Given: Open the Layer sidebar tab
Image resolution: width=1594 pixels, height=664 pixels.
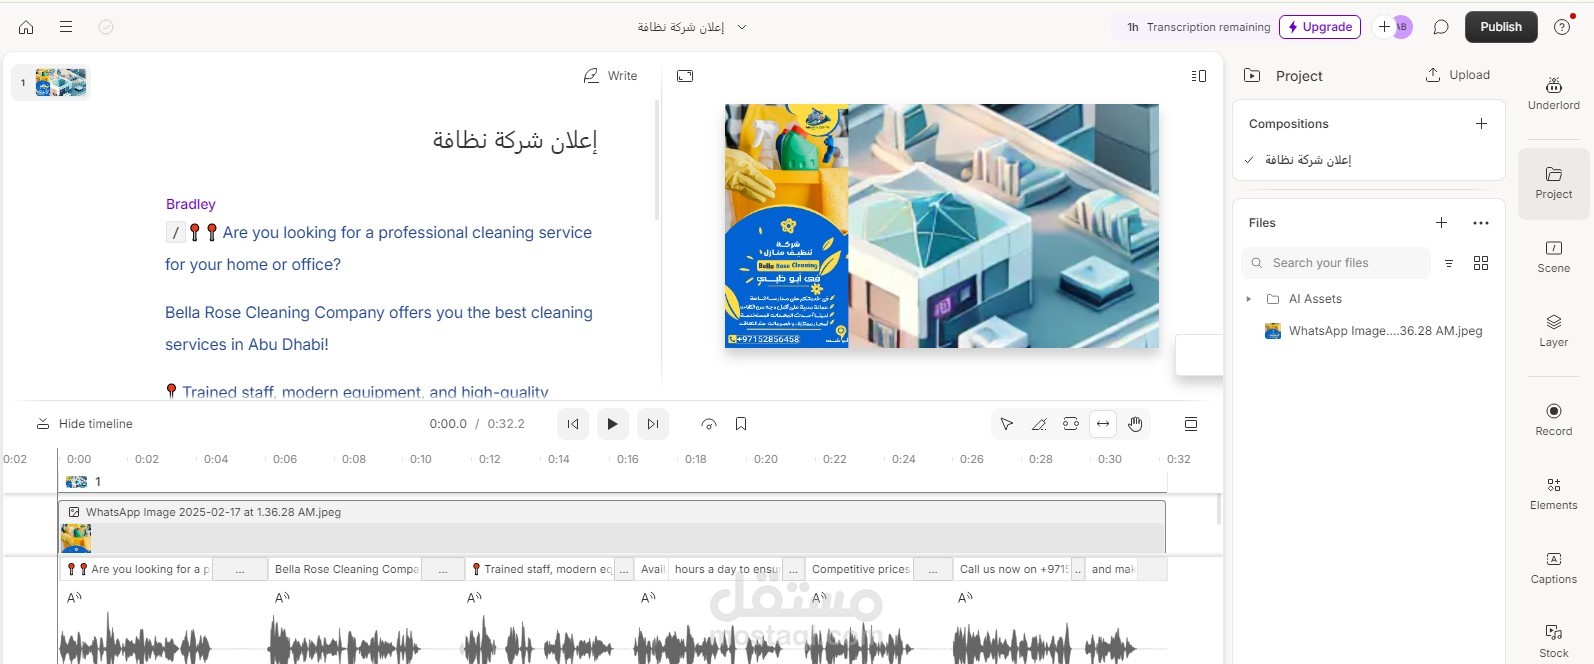Looking at the screenshot, I should pyautogui.click(x=1554, y=331).
